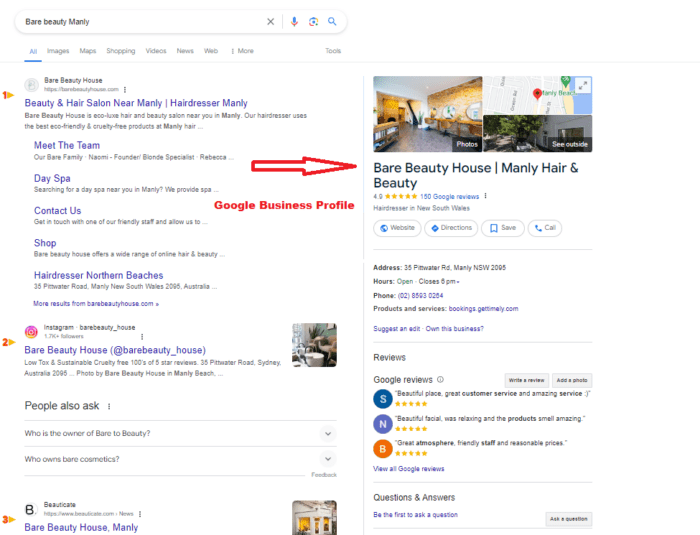Open the salon interior Photos thumbnail
This screenshot has height=535, width=700.
(428, 114)
